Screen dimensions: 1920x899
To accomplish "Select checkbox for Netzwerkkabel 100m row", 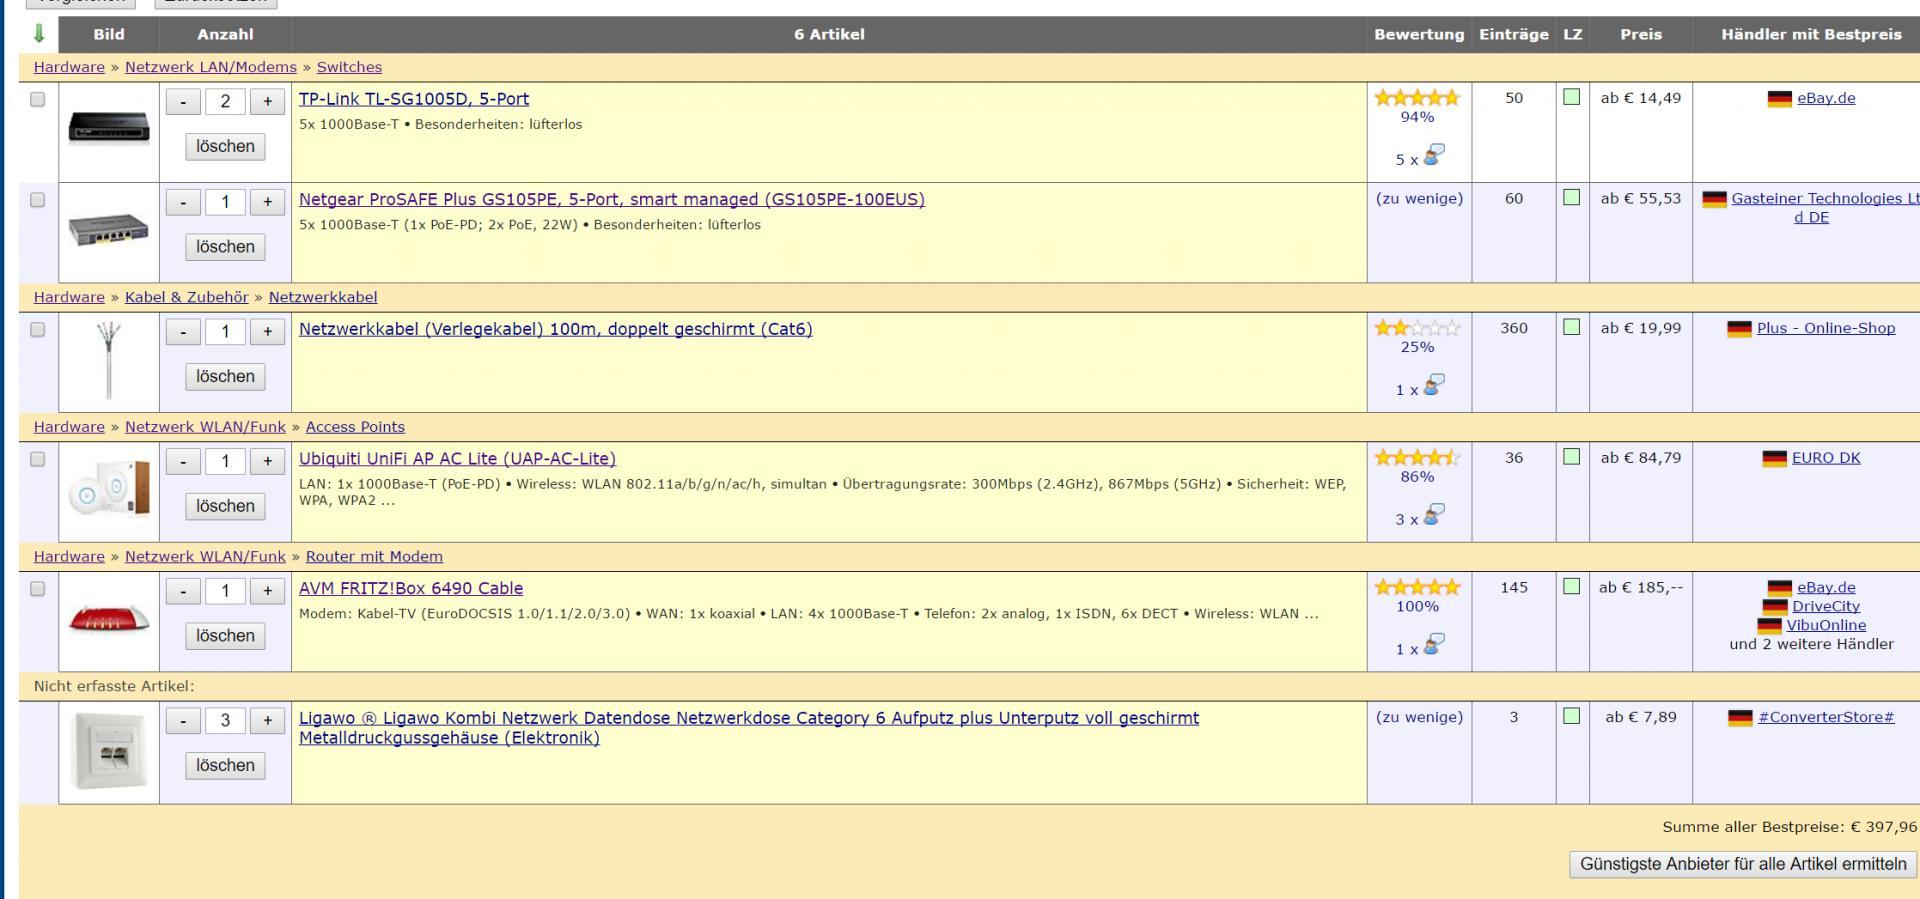I will pyautogui.click(x=38, y=330).
